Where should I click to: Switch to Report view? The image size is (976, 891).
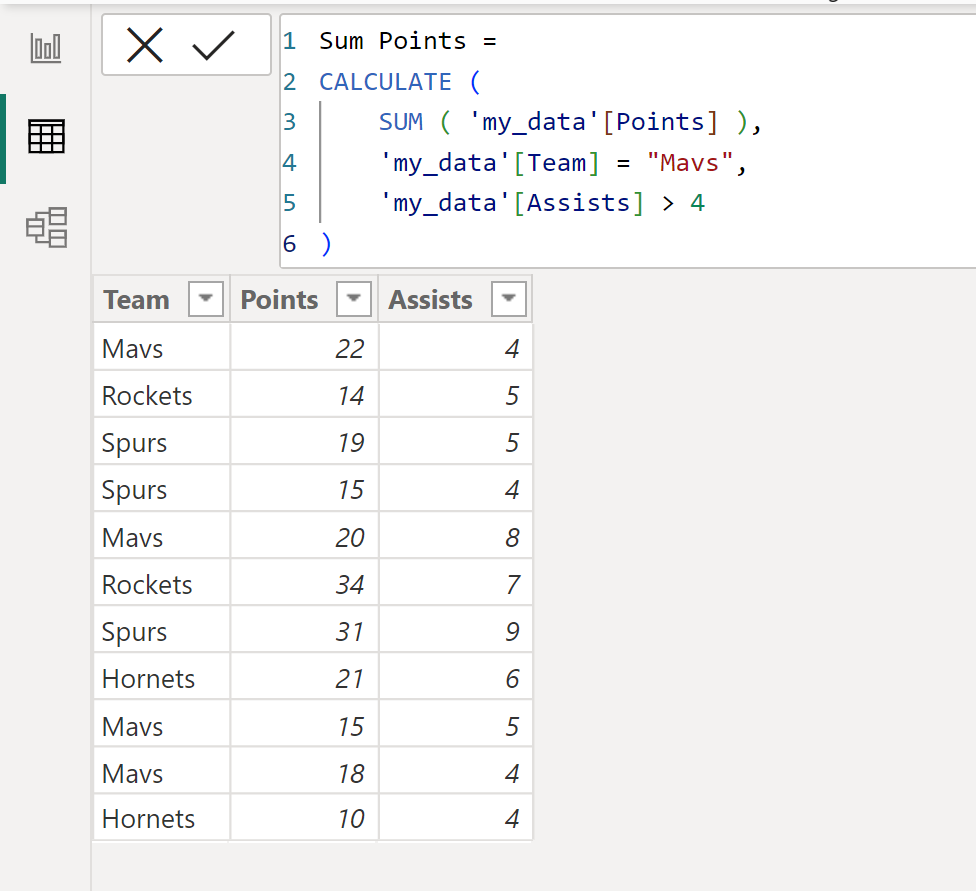(x=45, y=46)
